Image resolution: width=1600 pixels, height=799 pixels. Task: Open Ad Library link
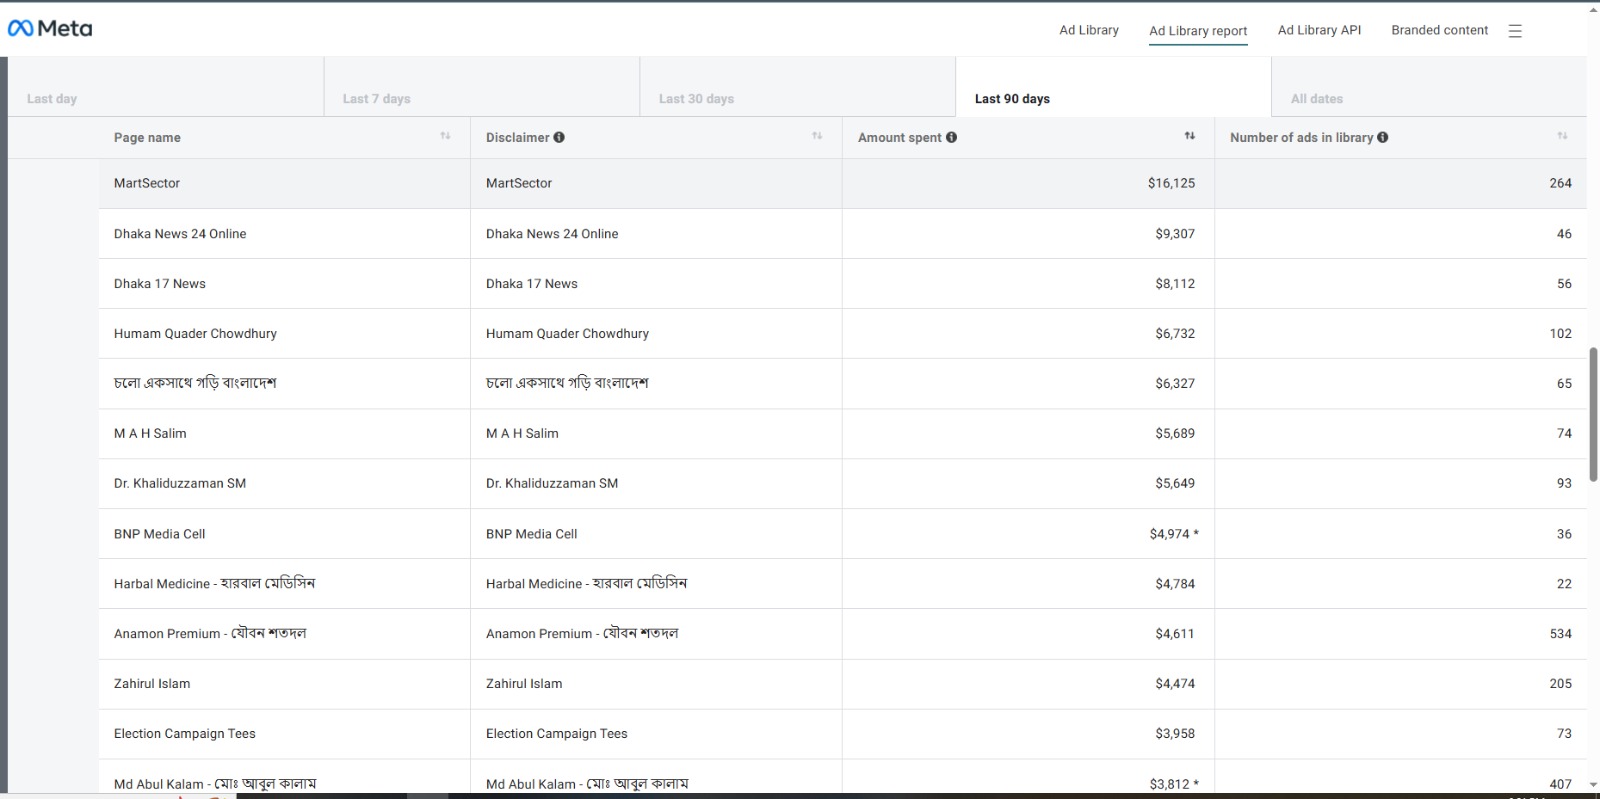click(x=1089, y=30)
